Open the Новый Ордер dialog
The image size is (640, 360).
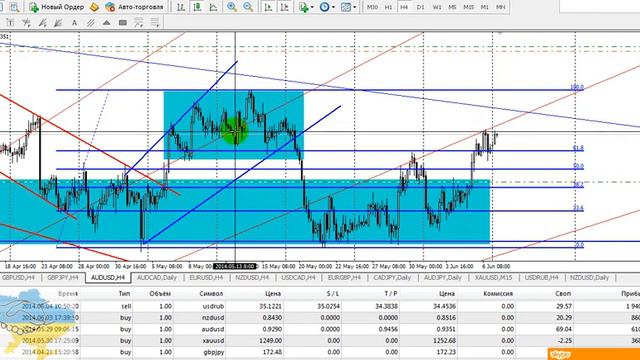click(x=56, y=7)
